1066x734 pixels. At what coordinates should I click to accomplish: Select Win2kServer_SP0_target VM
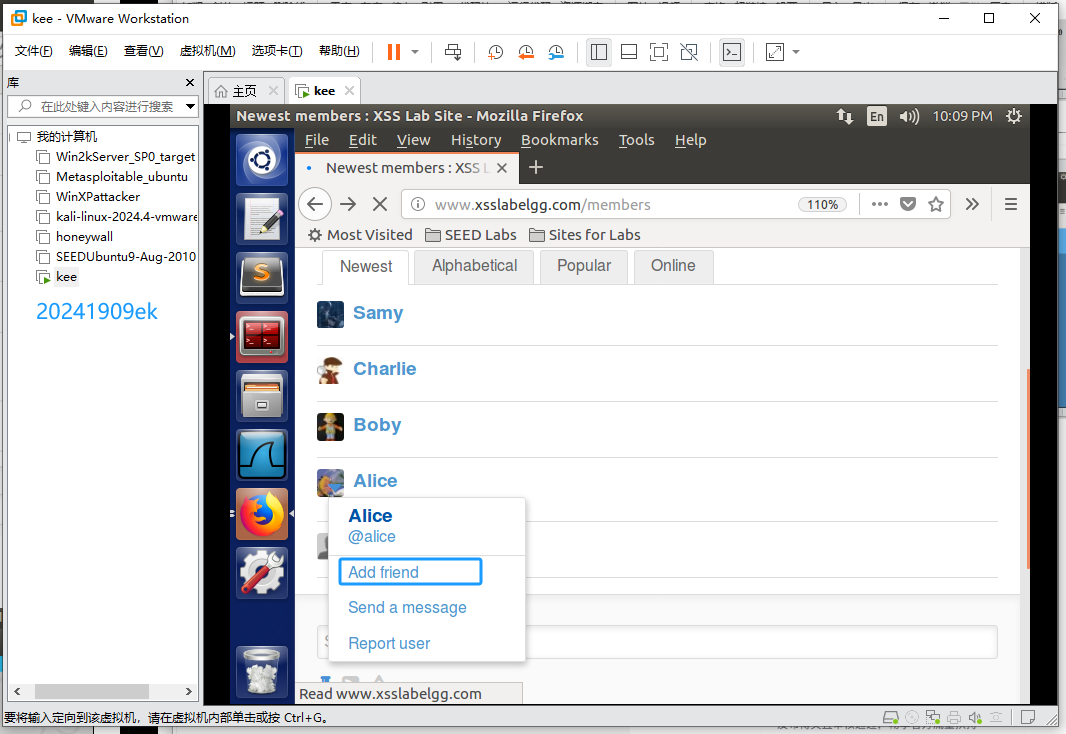pos(125,157)
